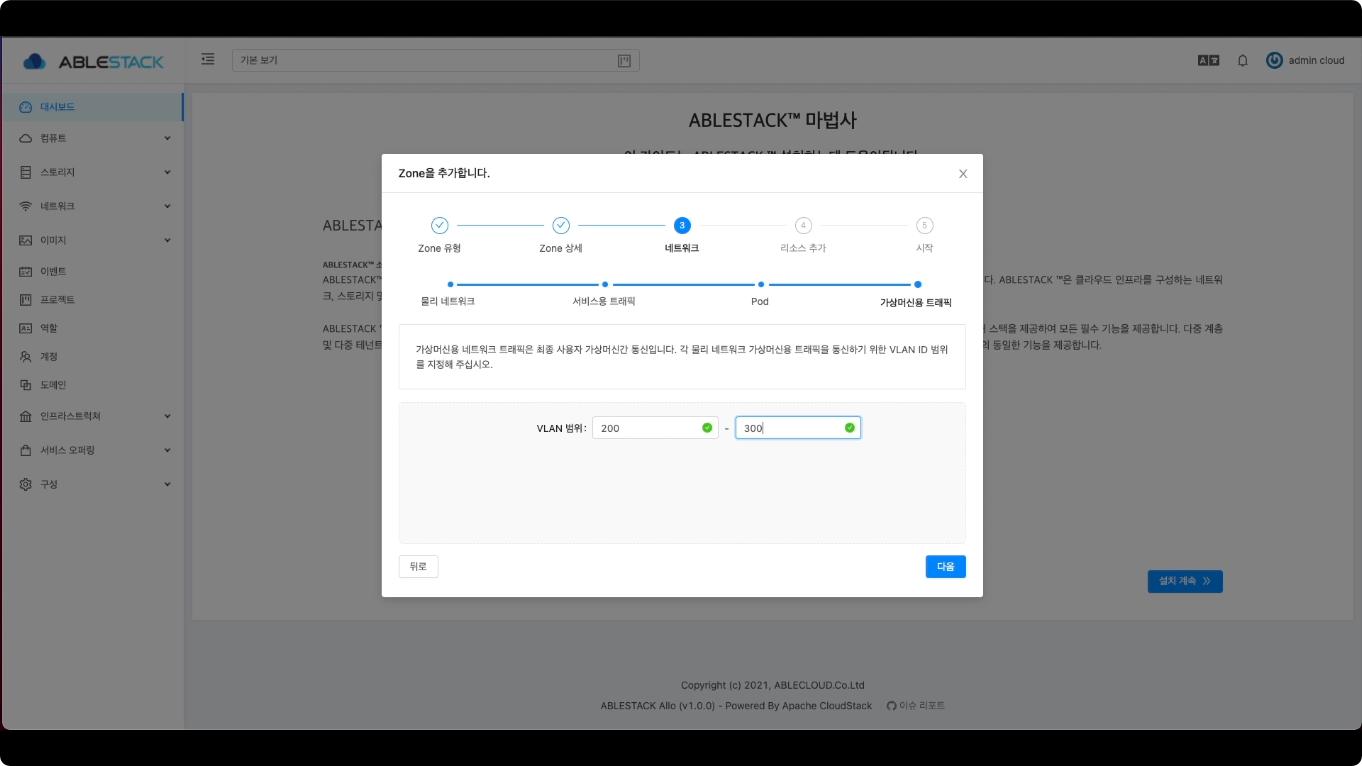Viewport: 1362px width, 766px height.
Task: Click the Zone 유형 step label
Action: point(440,248)
